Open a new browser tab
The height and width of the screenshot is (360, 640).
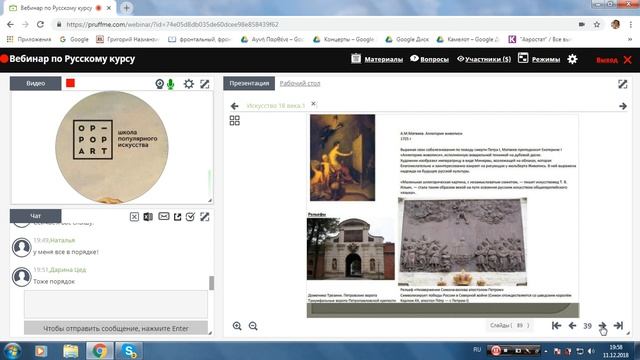click(x=127, y=8)
